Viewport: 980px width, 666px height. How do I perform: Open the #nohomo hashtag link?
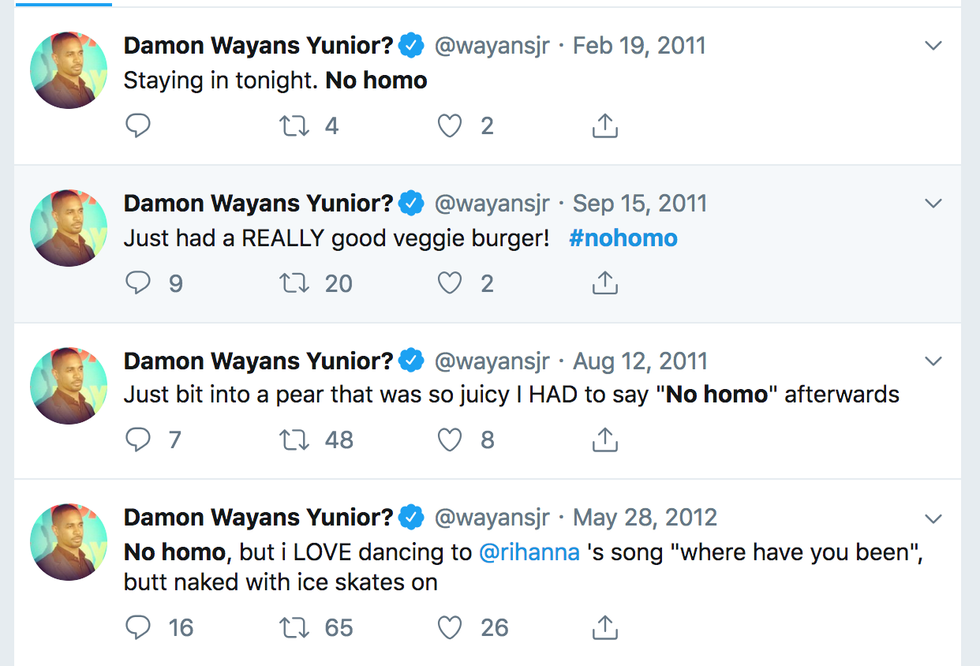point(623,238)
